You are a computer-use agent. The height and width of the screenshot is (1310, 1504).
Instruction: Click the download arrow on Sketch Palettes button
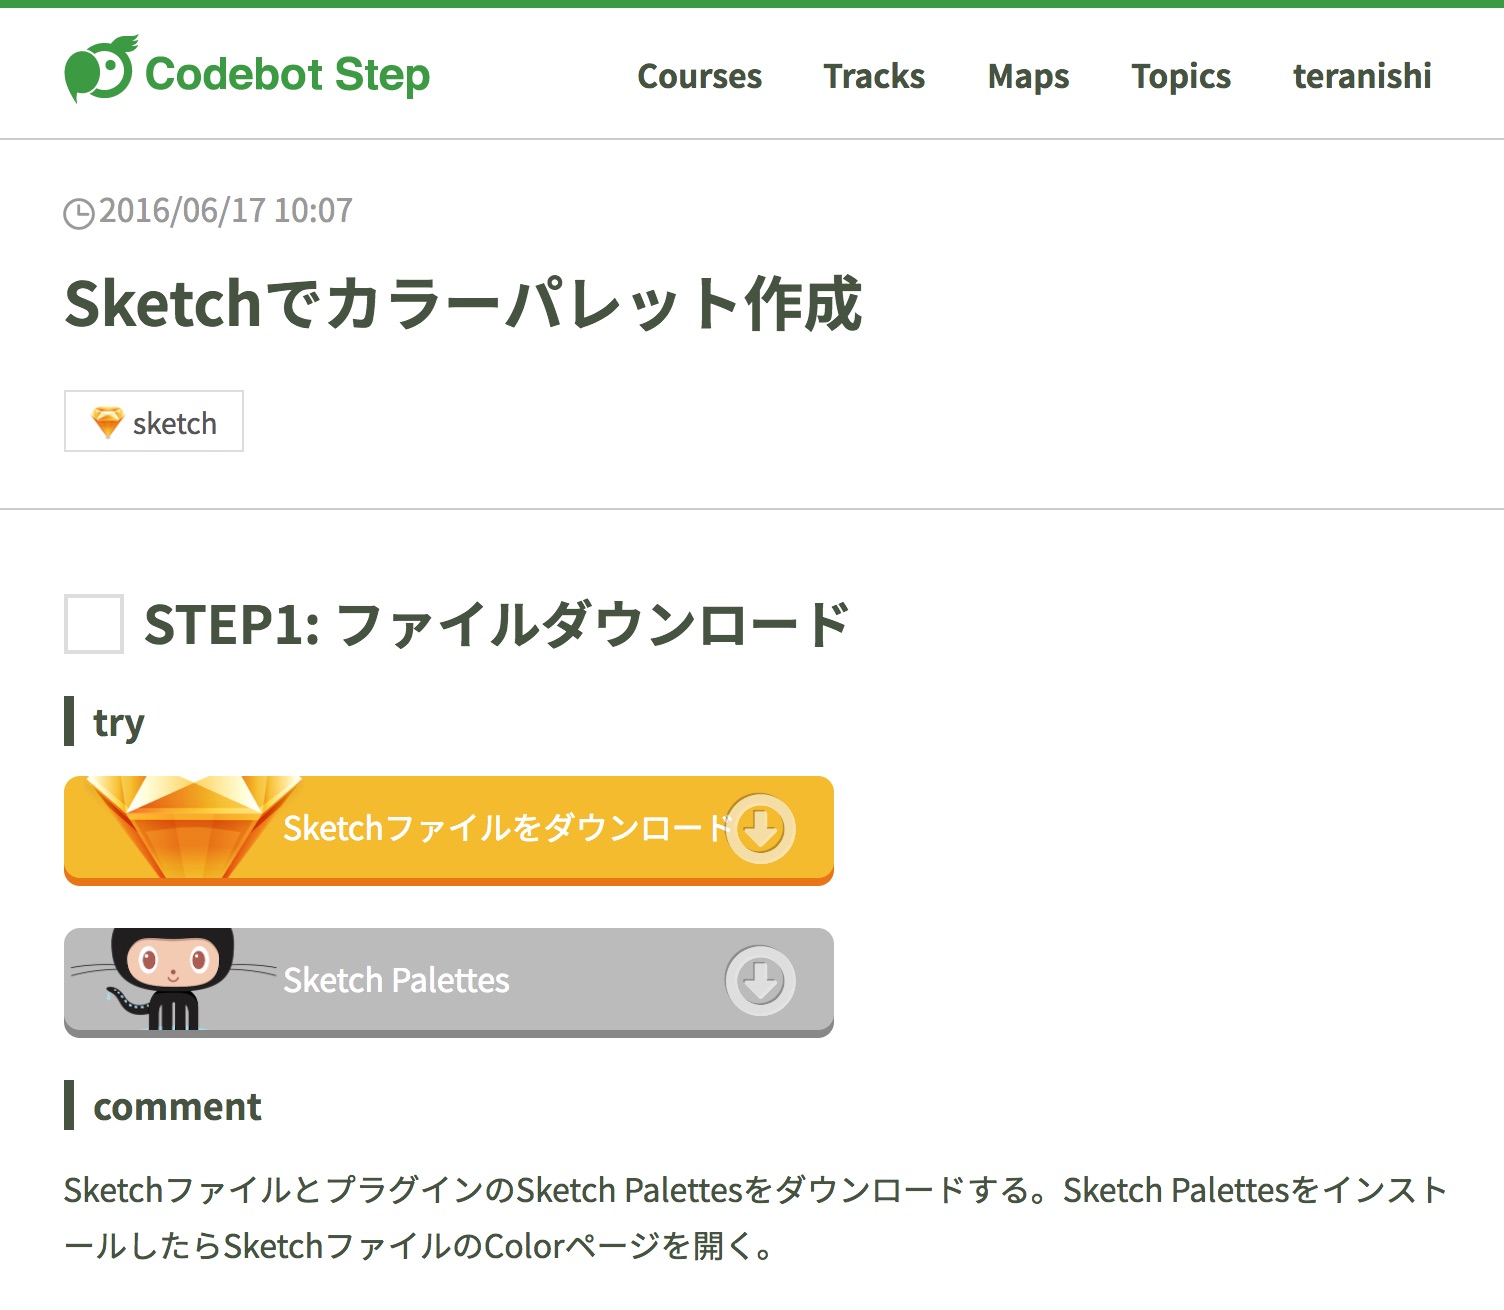tap(760, 981)
